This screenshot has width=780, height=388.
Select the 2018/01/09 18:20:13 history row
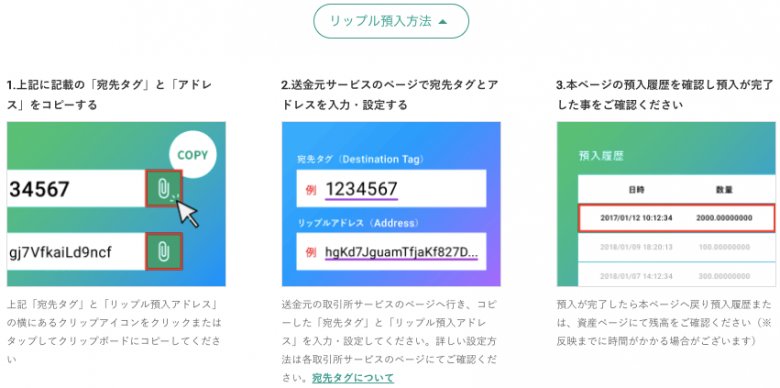[x=677, y=247]
